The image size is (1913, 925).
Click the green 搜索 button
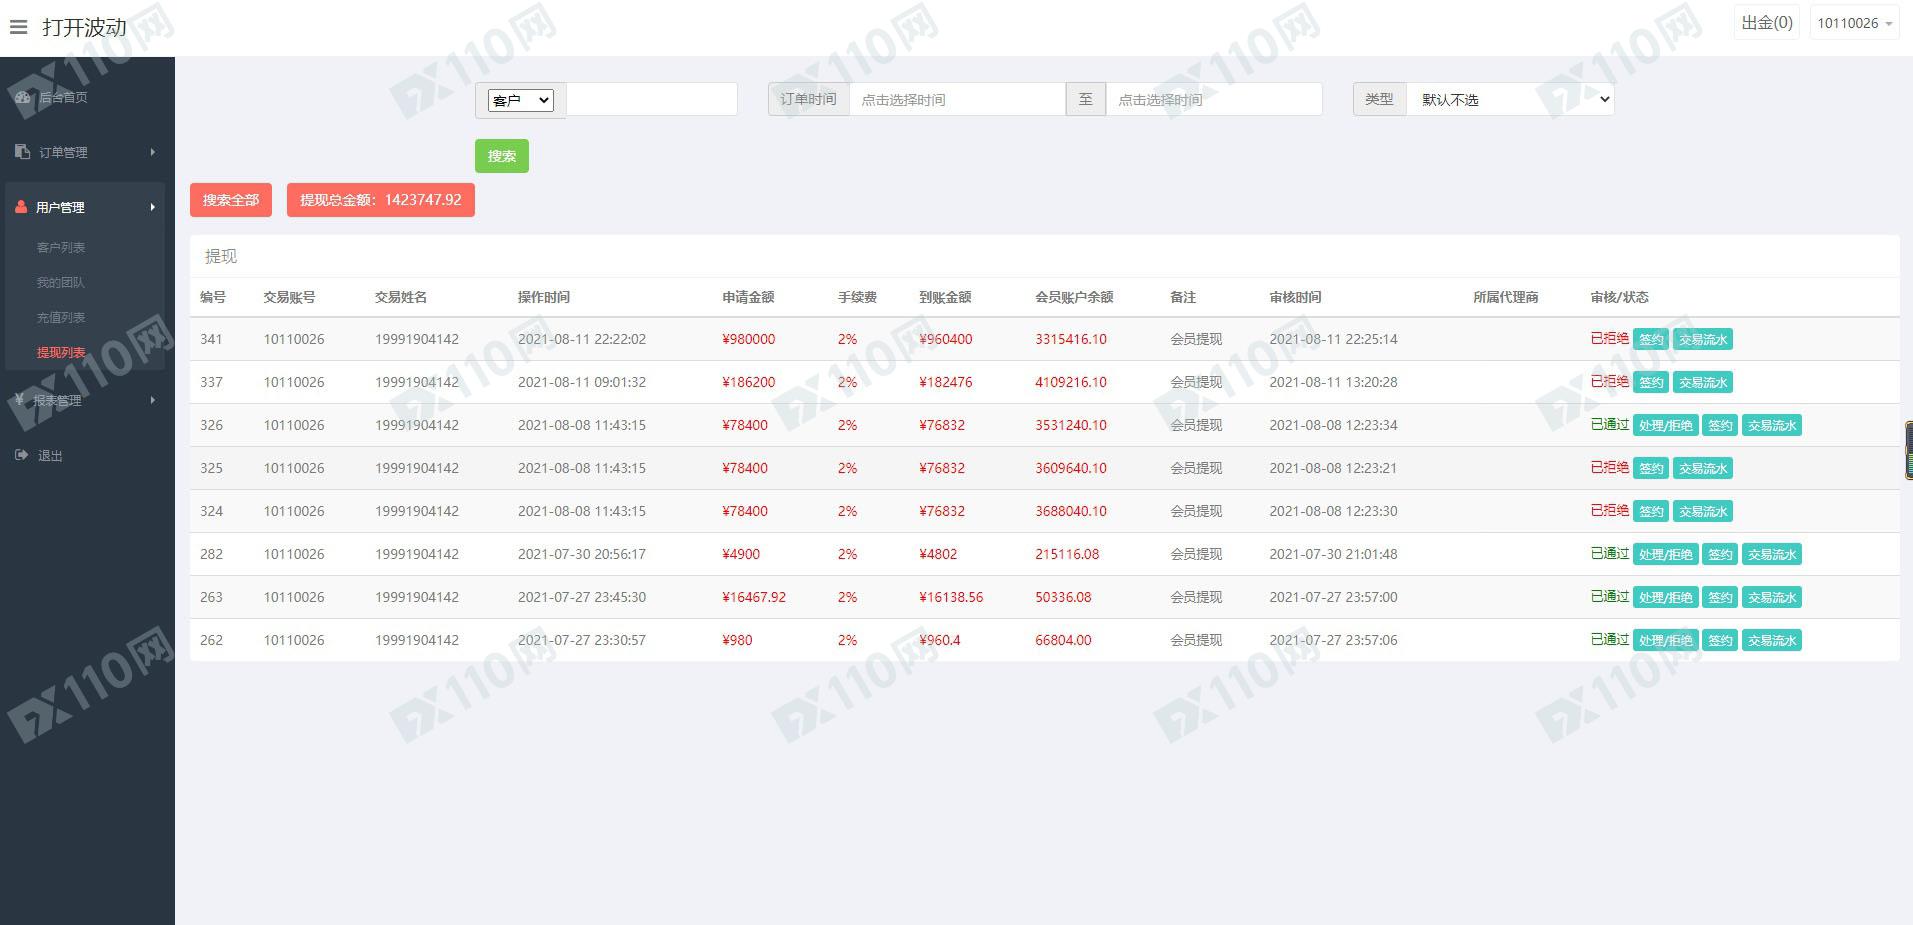click(x=502, y=156)
